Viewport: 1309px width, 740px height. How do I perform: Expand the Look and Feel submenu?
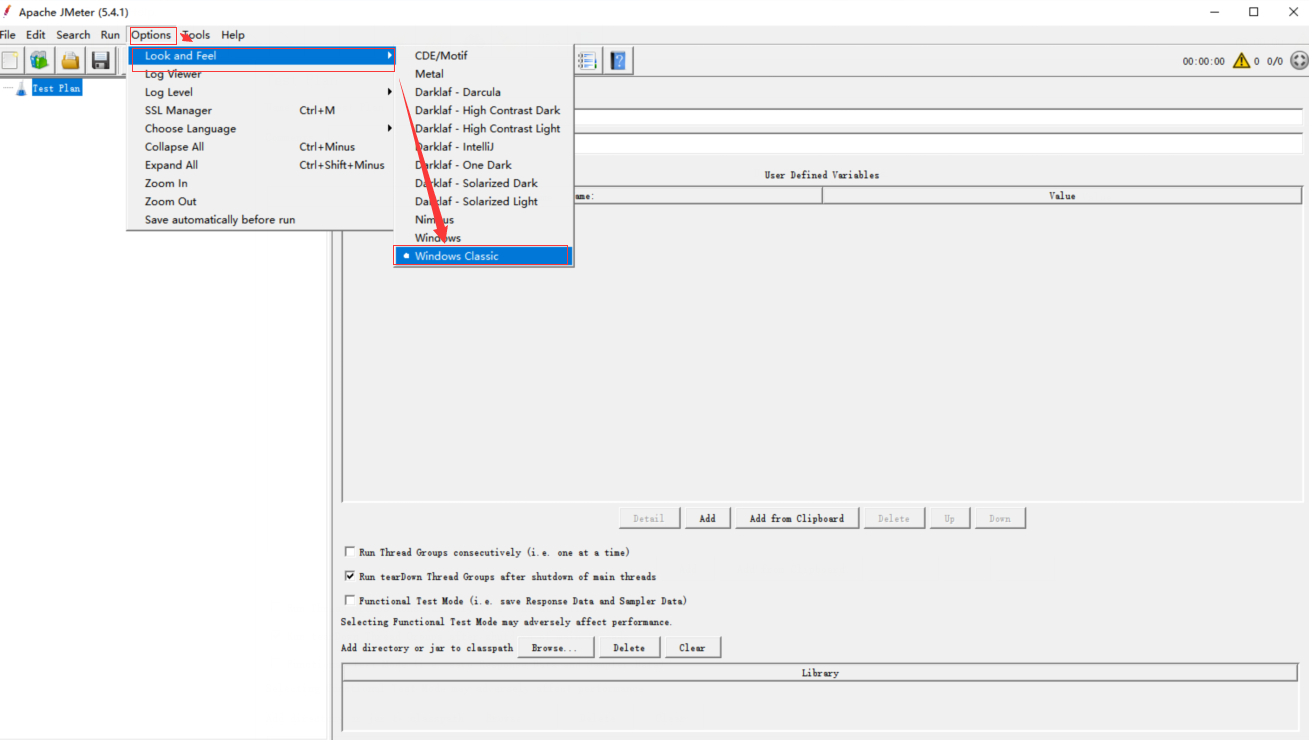tap(260, 56)
